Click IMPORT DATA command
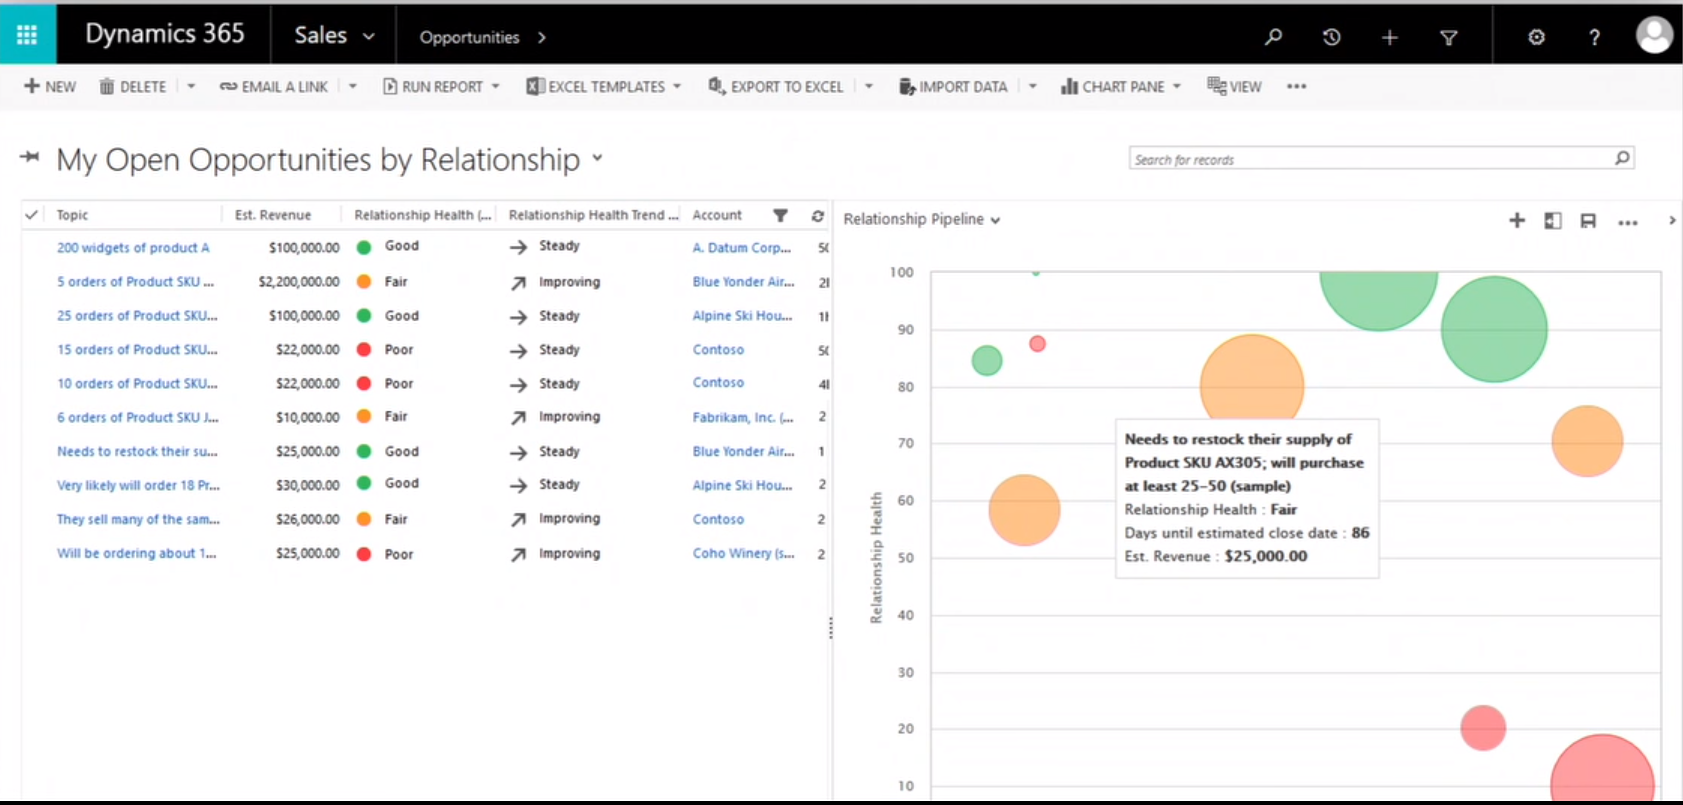The height and width of the screenshot is (805, 1683). coord(953,86)
